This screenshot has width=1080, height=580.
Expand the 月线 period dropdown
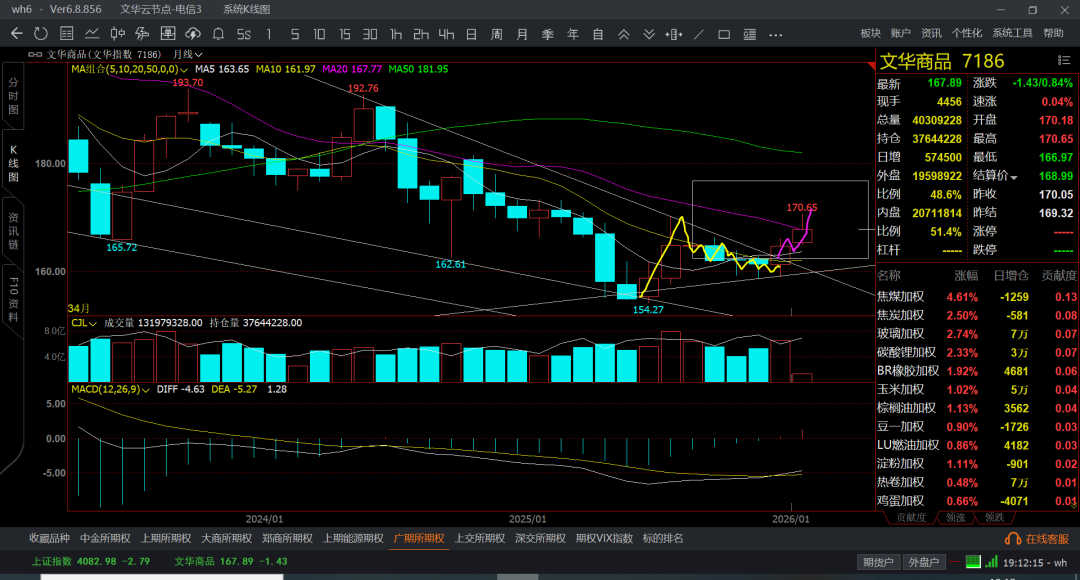click(188, 54)
